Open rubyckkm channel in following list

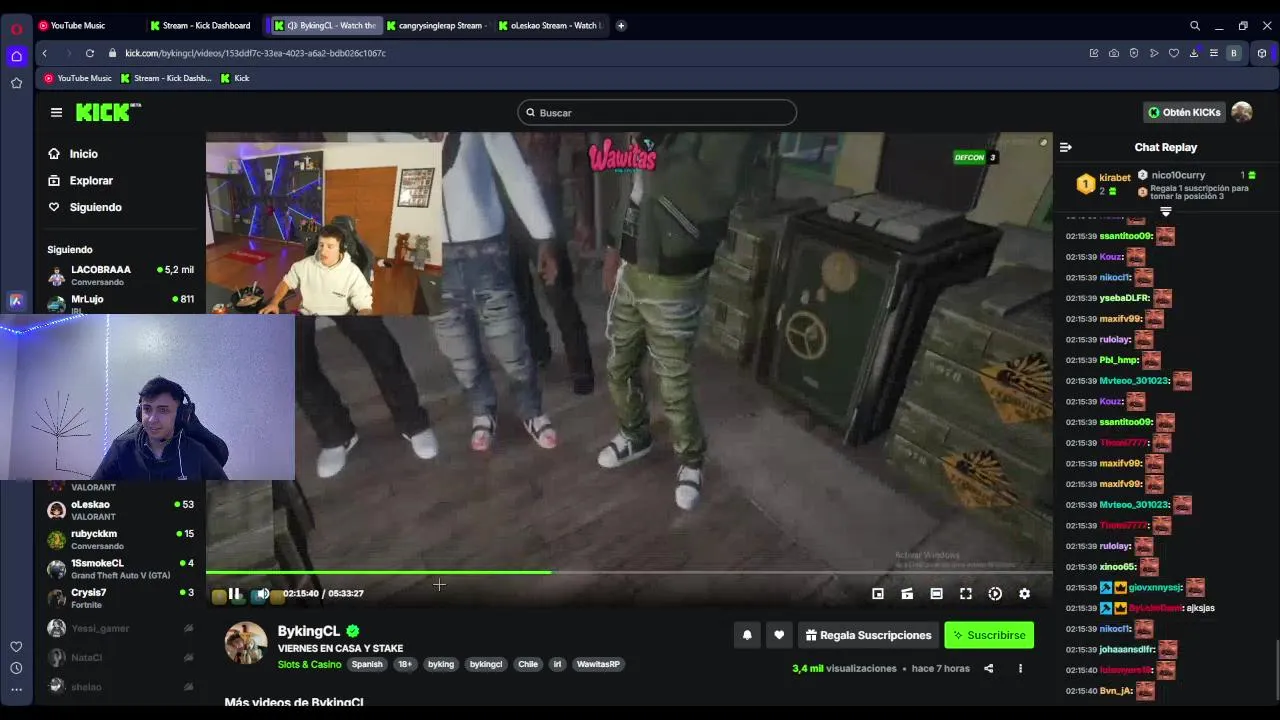pos(120,539)
